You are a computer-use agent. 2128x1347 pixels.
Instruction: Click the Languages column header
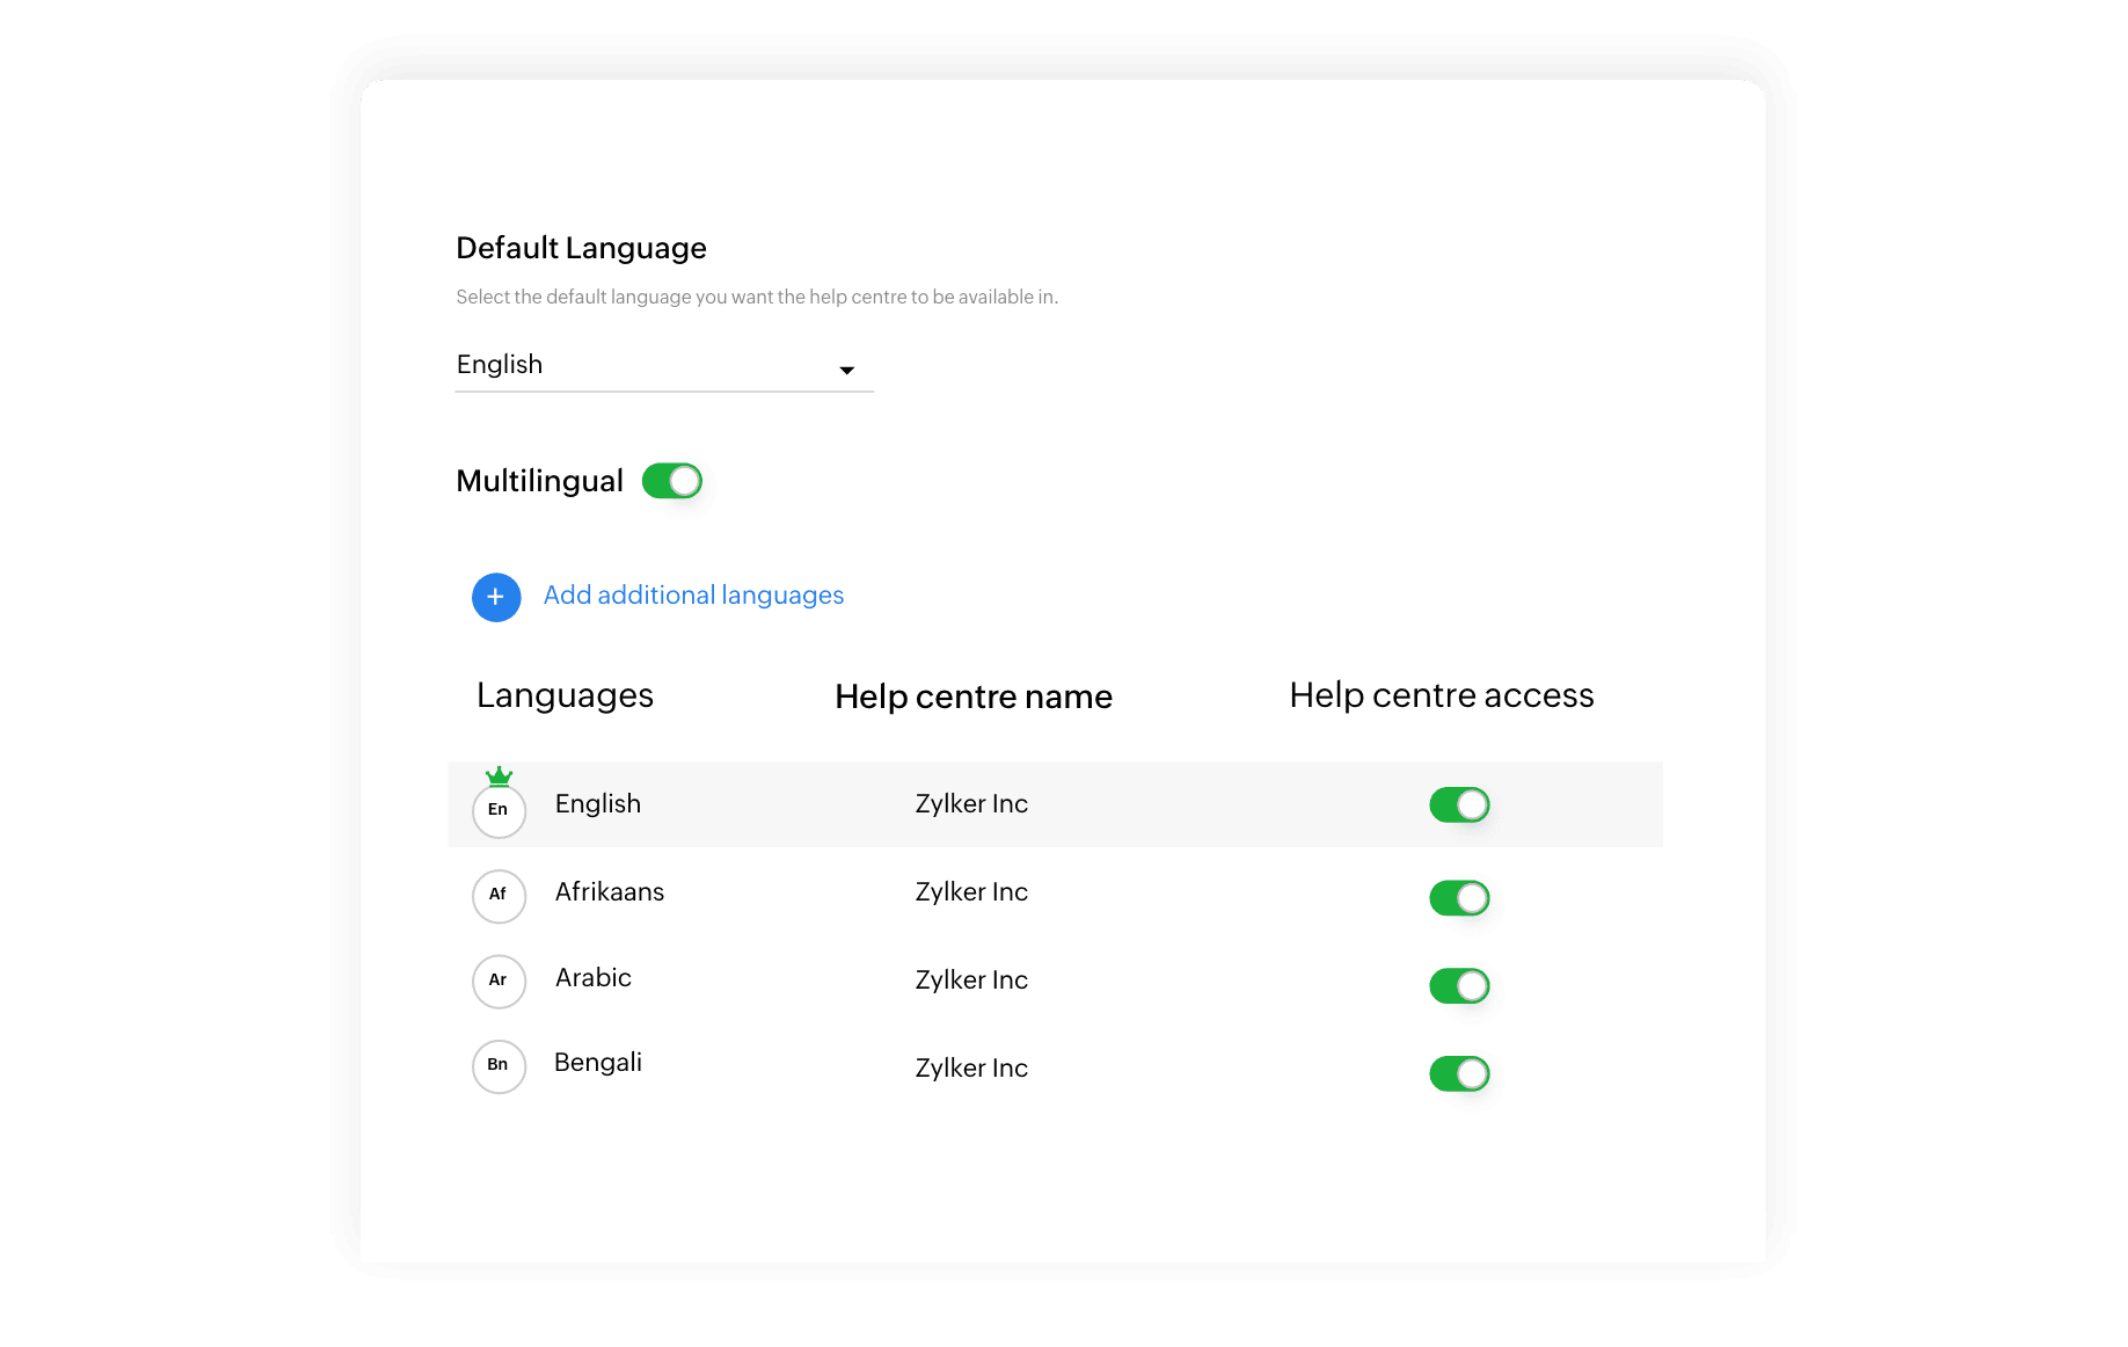(565, 695)
